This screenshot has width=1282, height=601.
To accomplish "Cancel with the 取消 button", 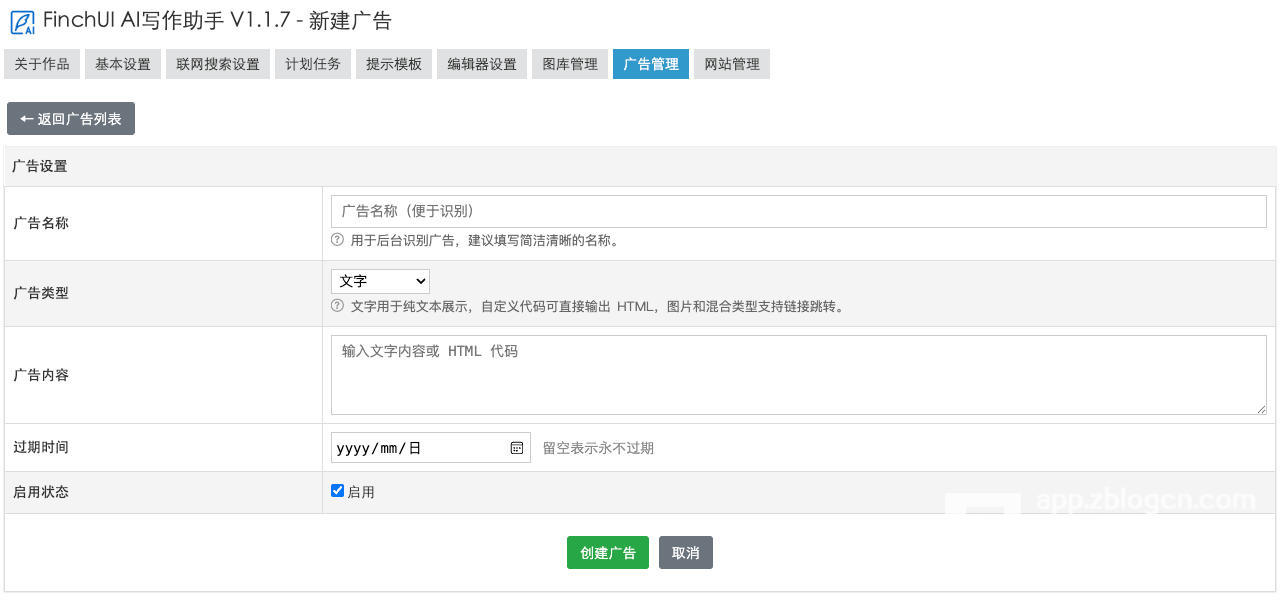I will (686, 553).
